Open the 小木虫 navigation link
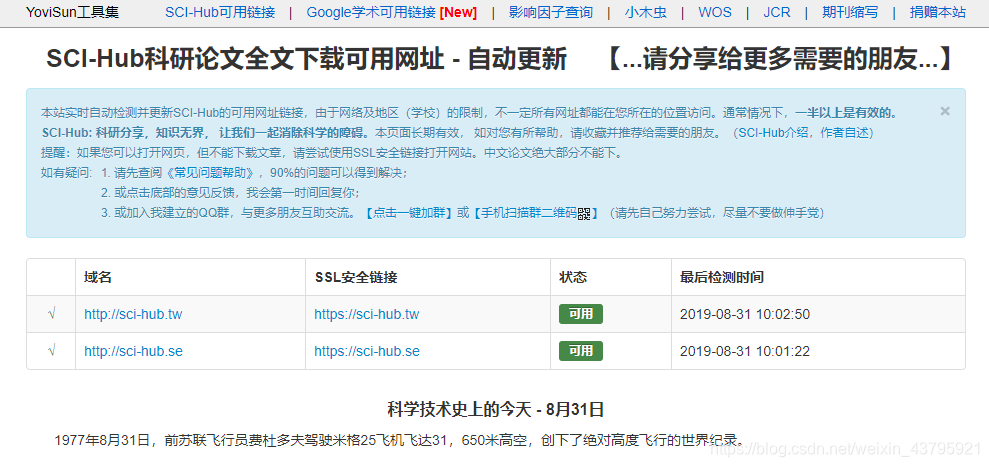Viewport: 989px width, 467px height. (646, 12)
